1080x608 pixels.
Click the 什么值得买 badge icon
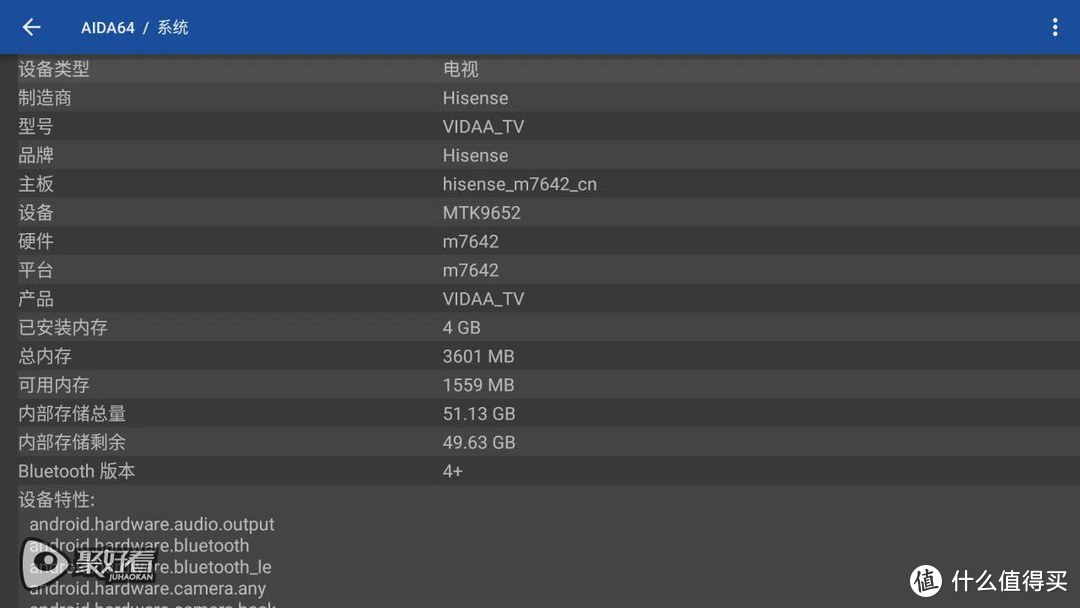925,579
